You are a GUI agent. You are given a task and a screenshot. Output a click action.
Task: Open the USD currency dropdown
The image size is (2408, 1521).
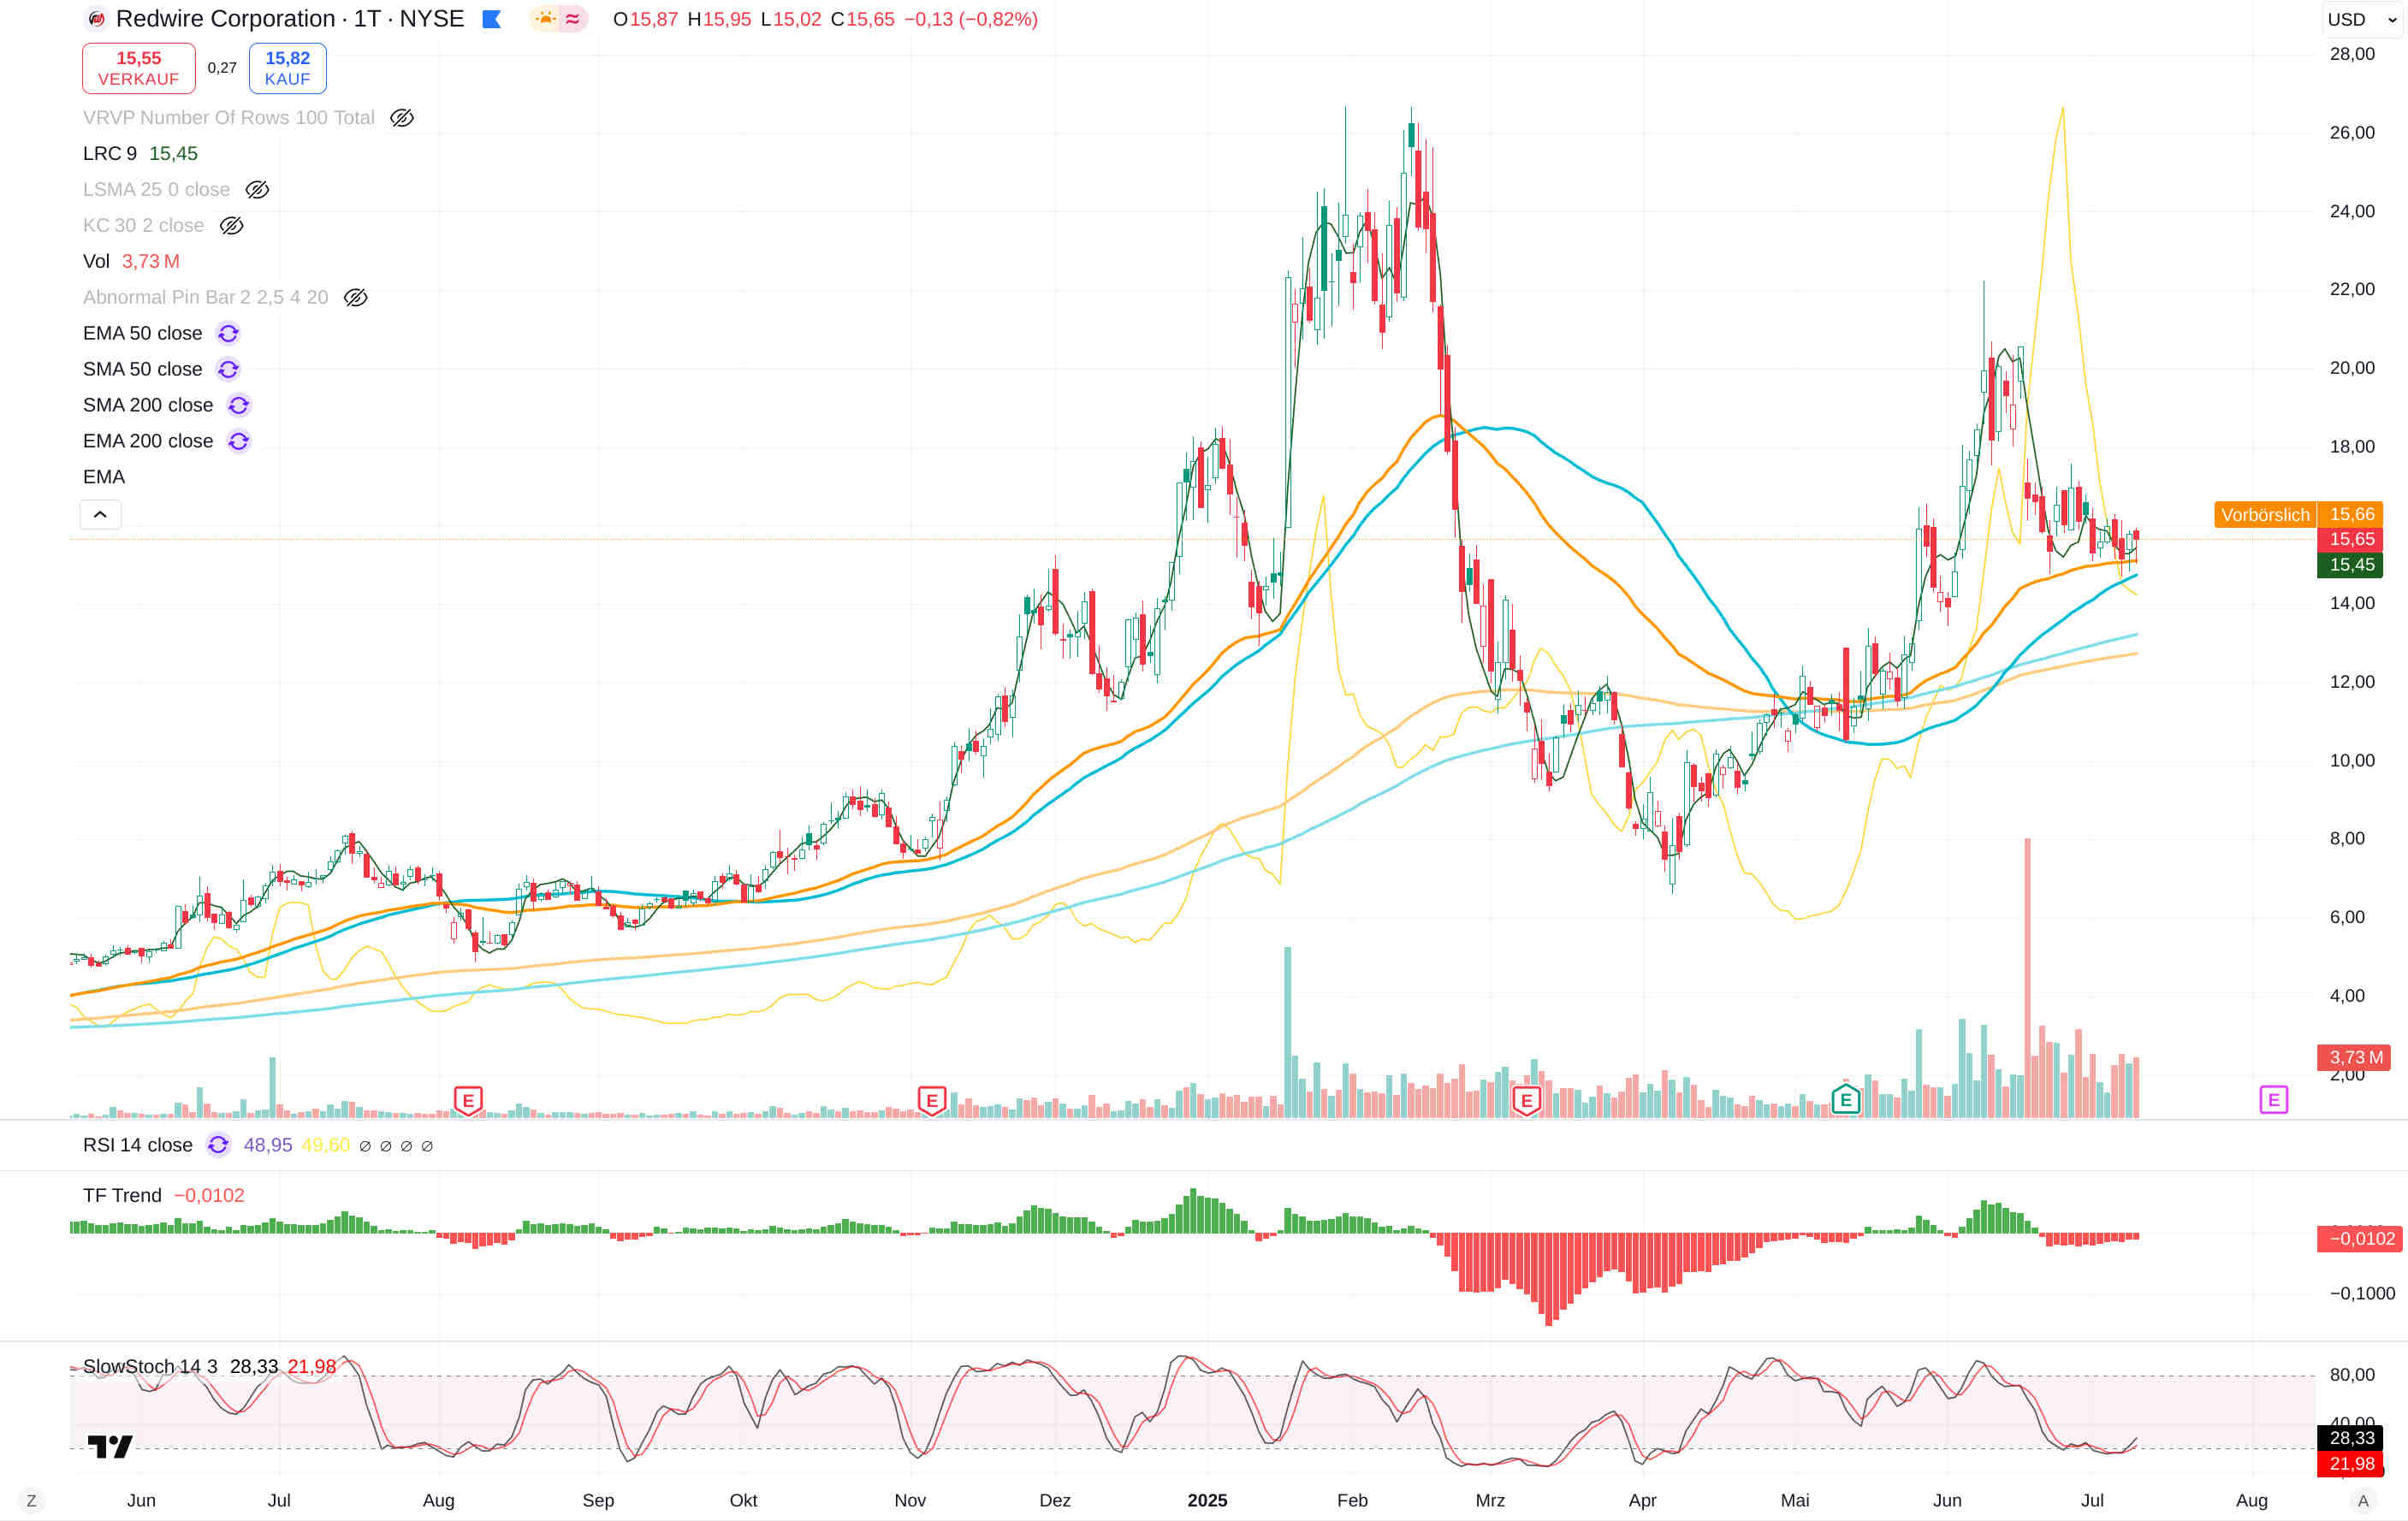pyautogui.click(x=2360, y=19)
